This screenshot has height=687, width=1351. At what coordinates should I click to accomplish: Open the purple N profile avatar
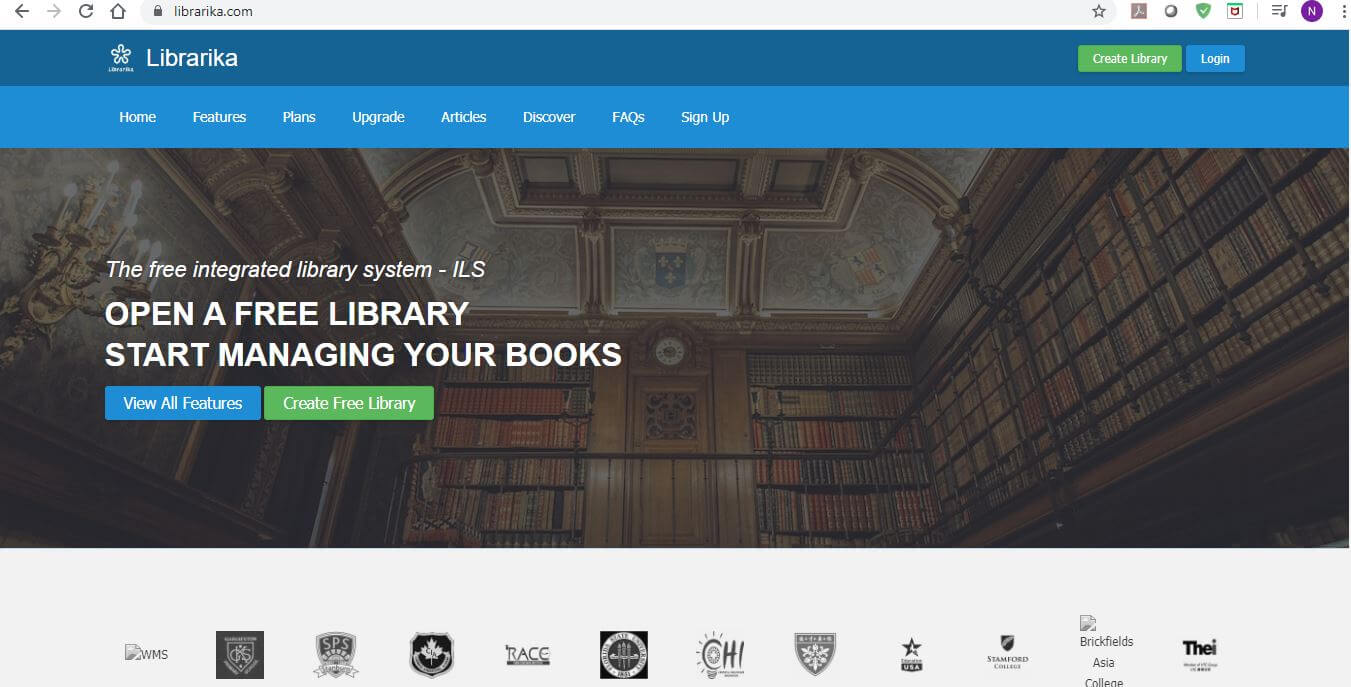(x=1311, y=11)
